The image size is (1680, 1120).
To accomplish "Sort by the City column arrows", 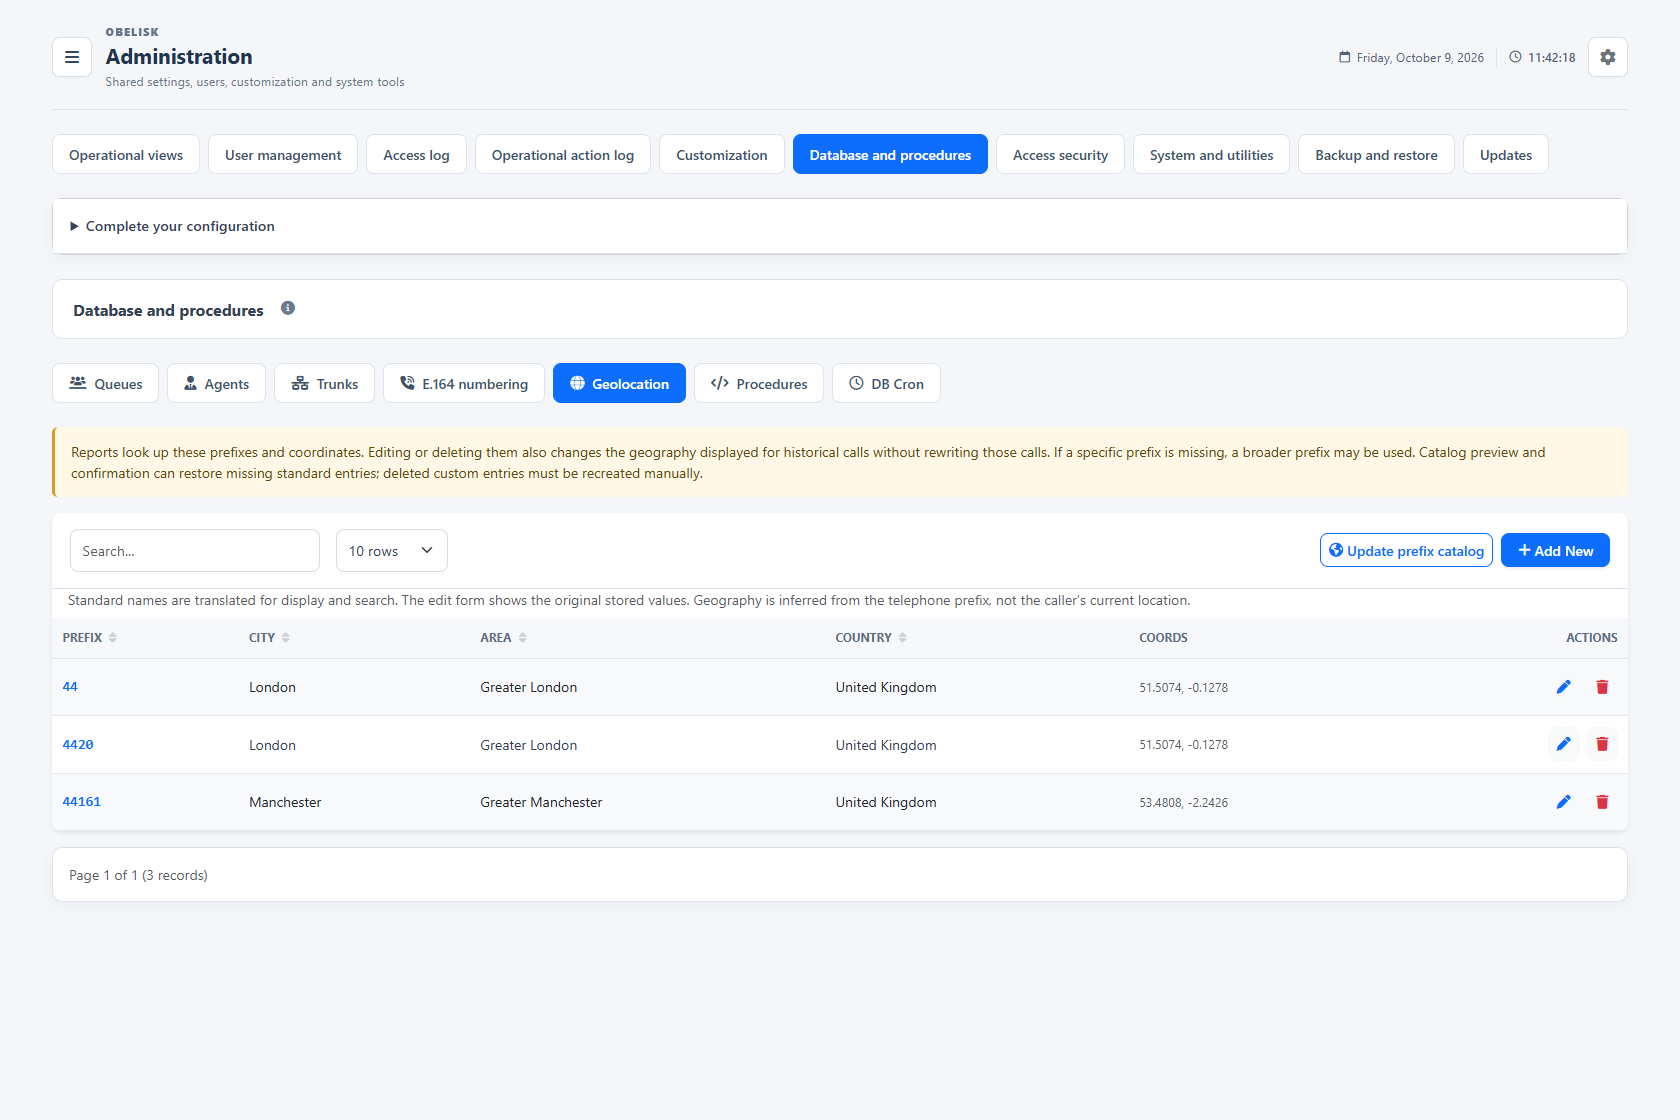I will [286, 638].
